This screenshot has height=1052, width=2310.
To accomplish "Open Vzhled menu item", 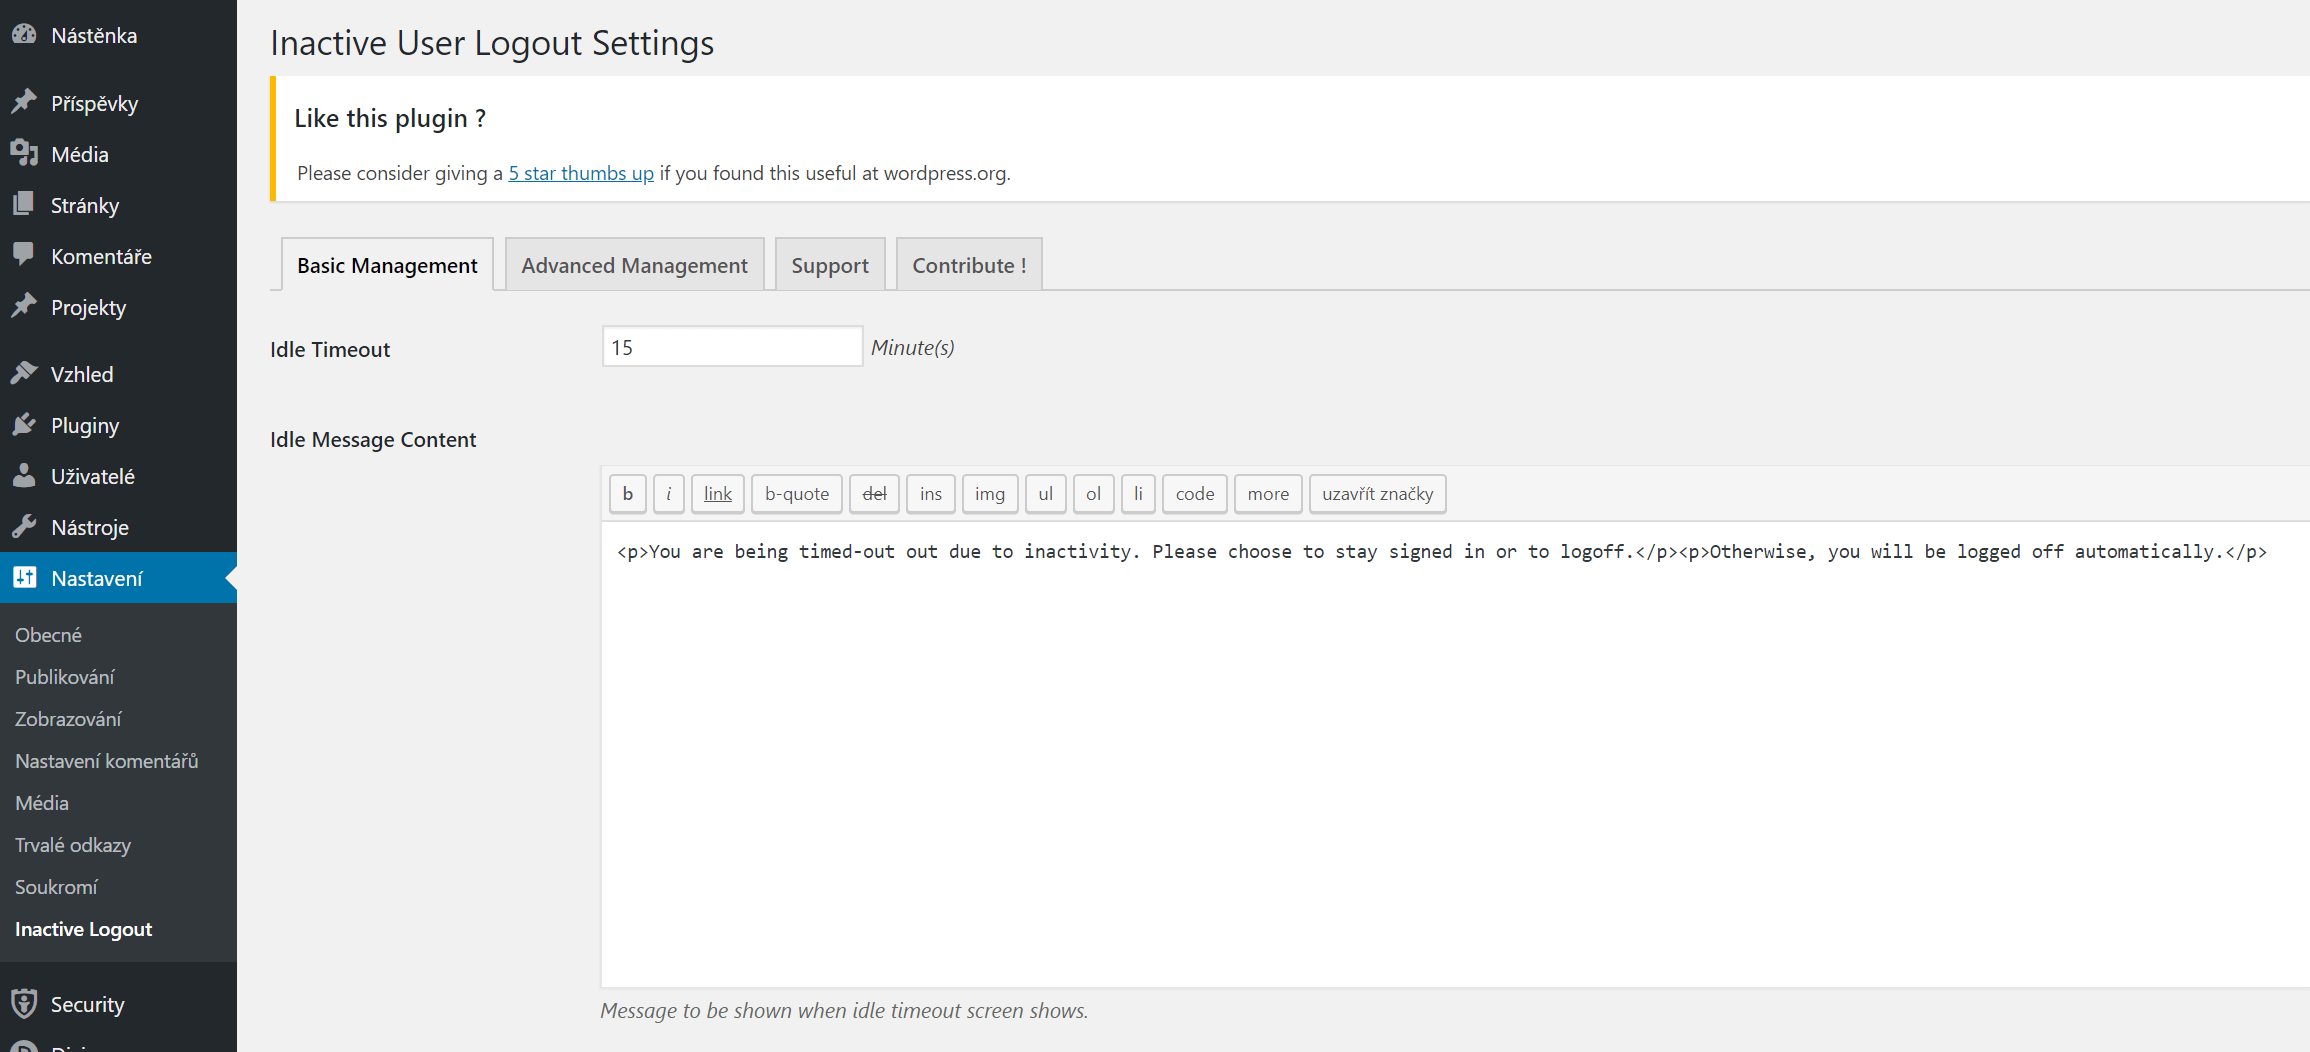I will pos(118,374).
